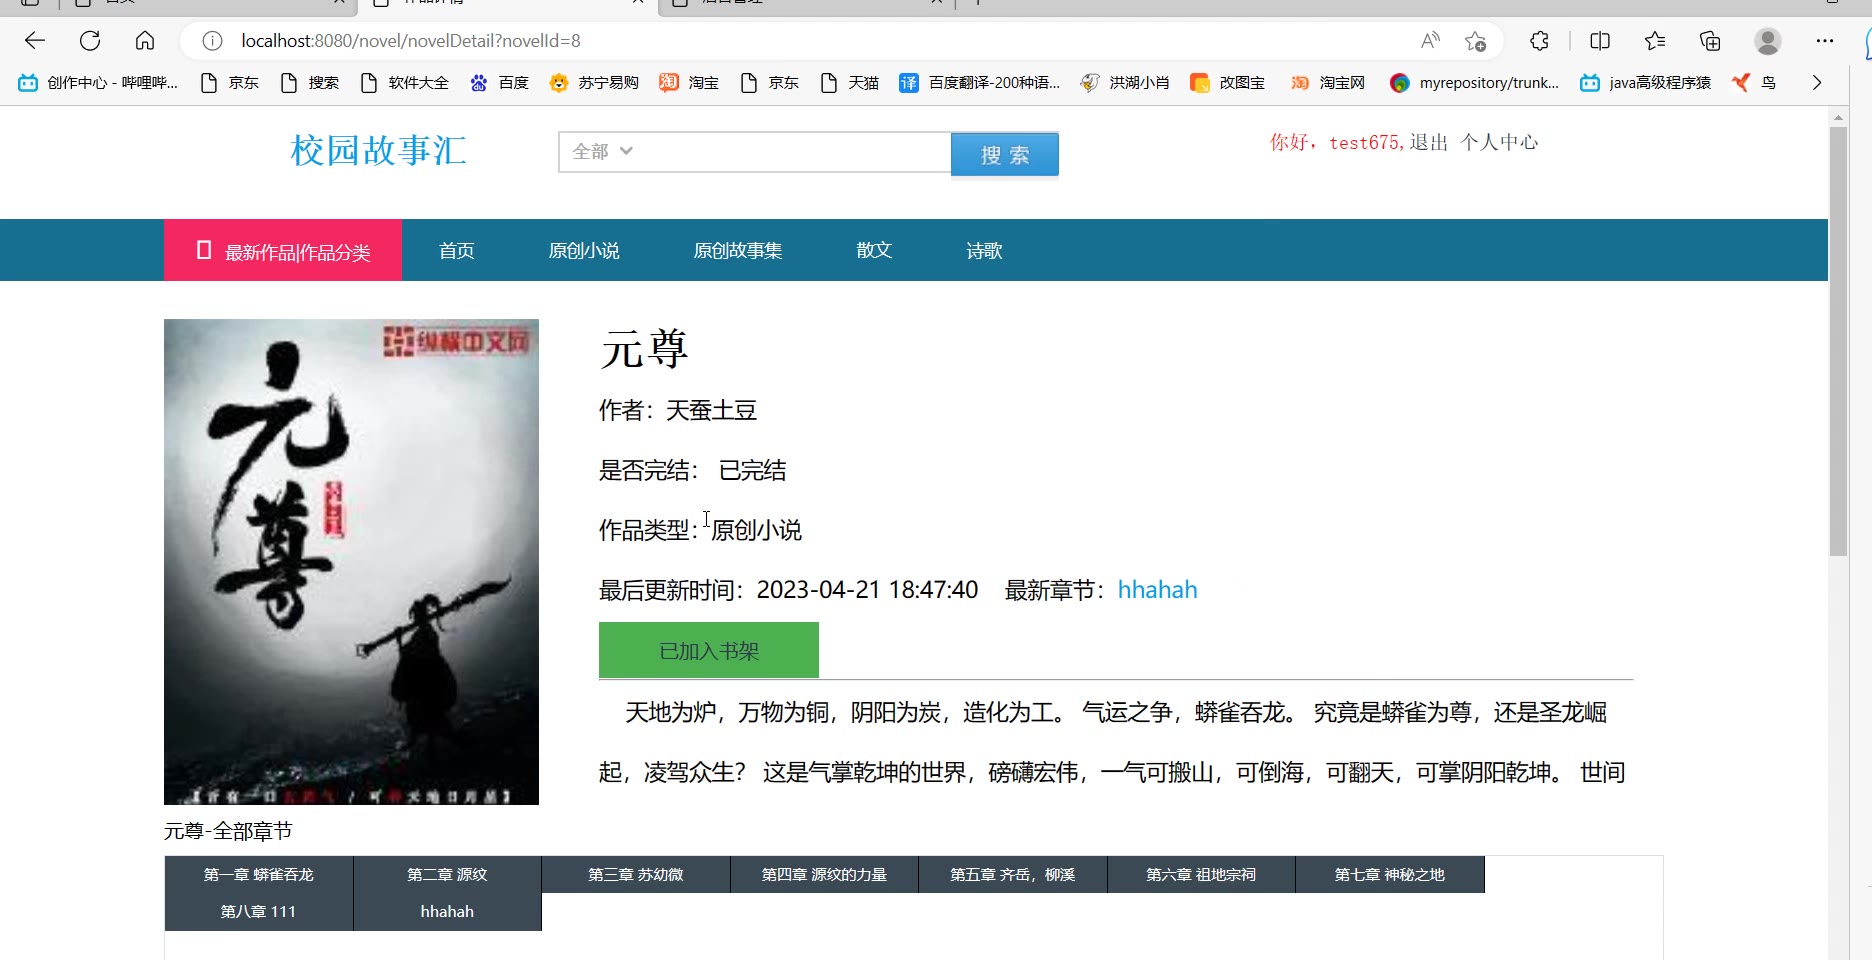Viewport: 1872px width, 960px height.
Task: Open browser settings and more menu
Action: point(1825,41)
